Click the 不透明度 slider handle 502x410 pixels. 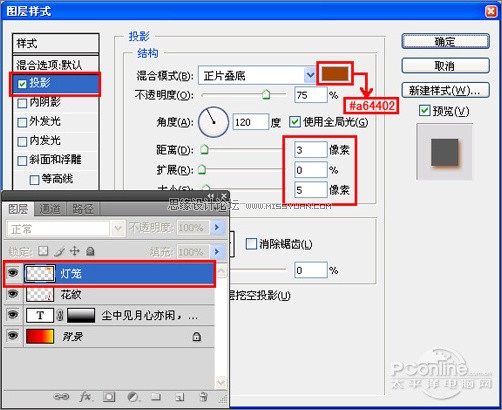pyautogui.click(x=266, y=95)
